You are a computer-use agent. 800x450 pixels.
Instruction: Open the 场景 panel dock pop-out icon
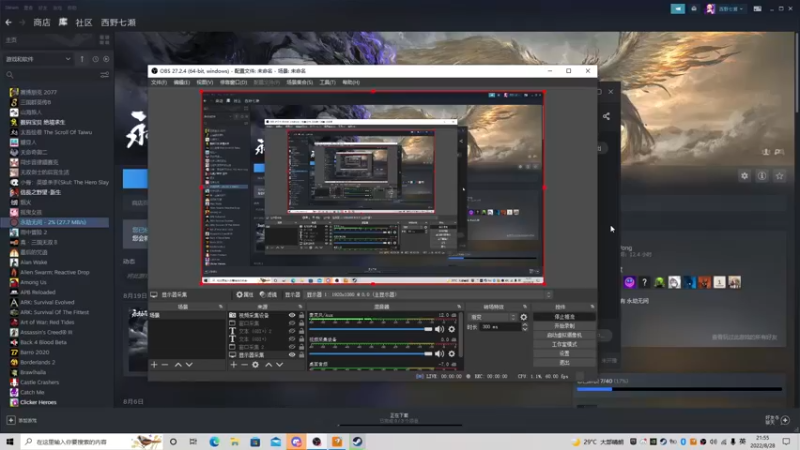click(x=220, y=307)
